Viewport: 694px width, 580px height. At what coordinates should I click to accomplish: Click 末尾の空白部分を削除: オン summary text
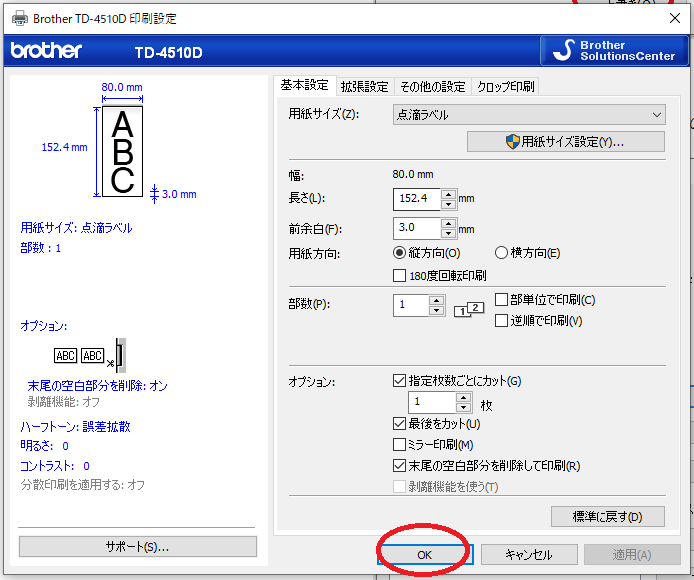pos(97,386)
